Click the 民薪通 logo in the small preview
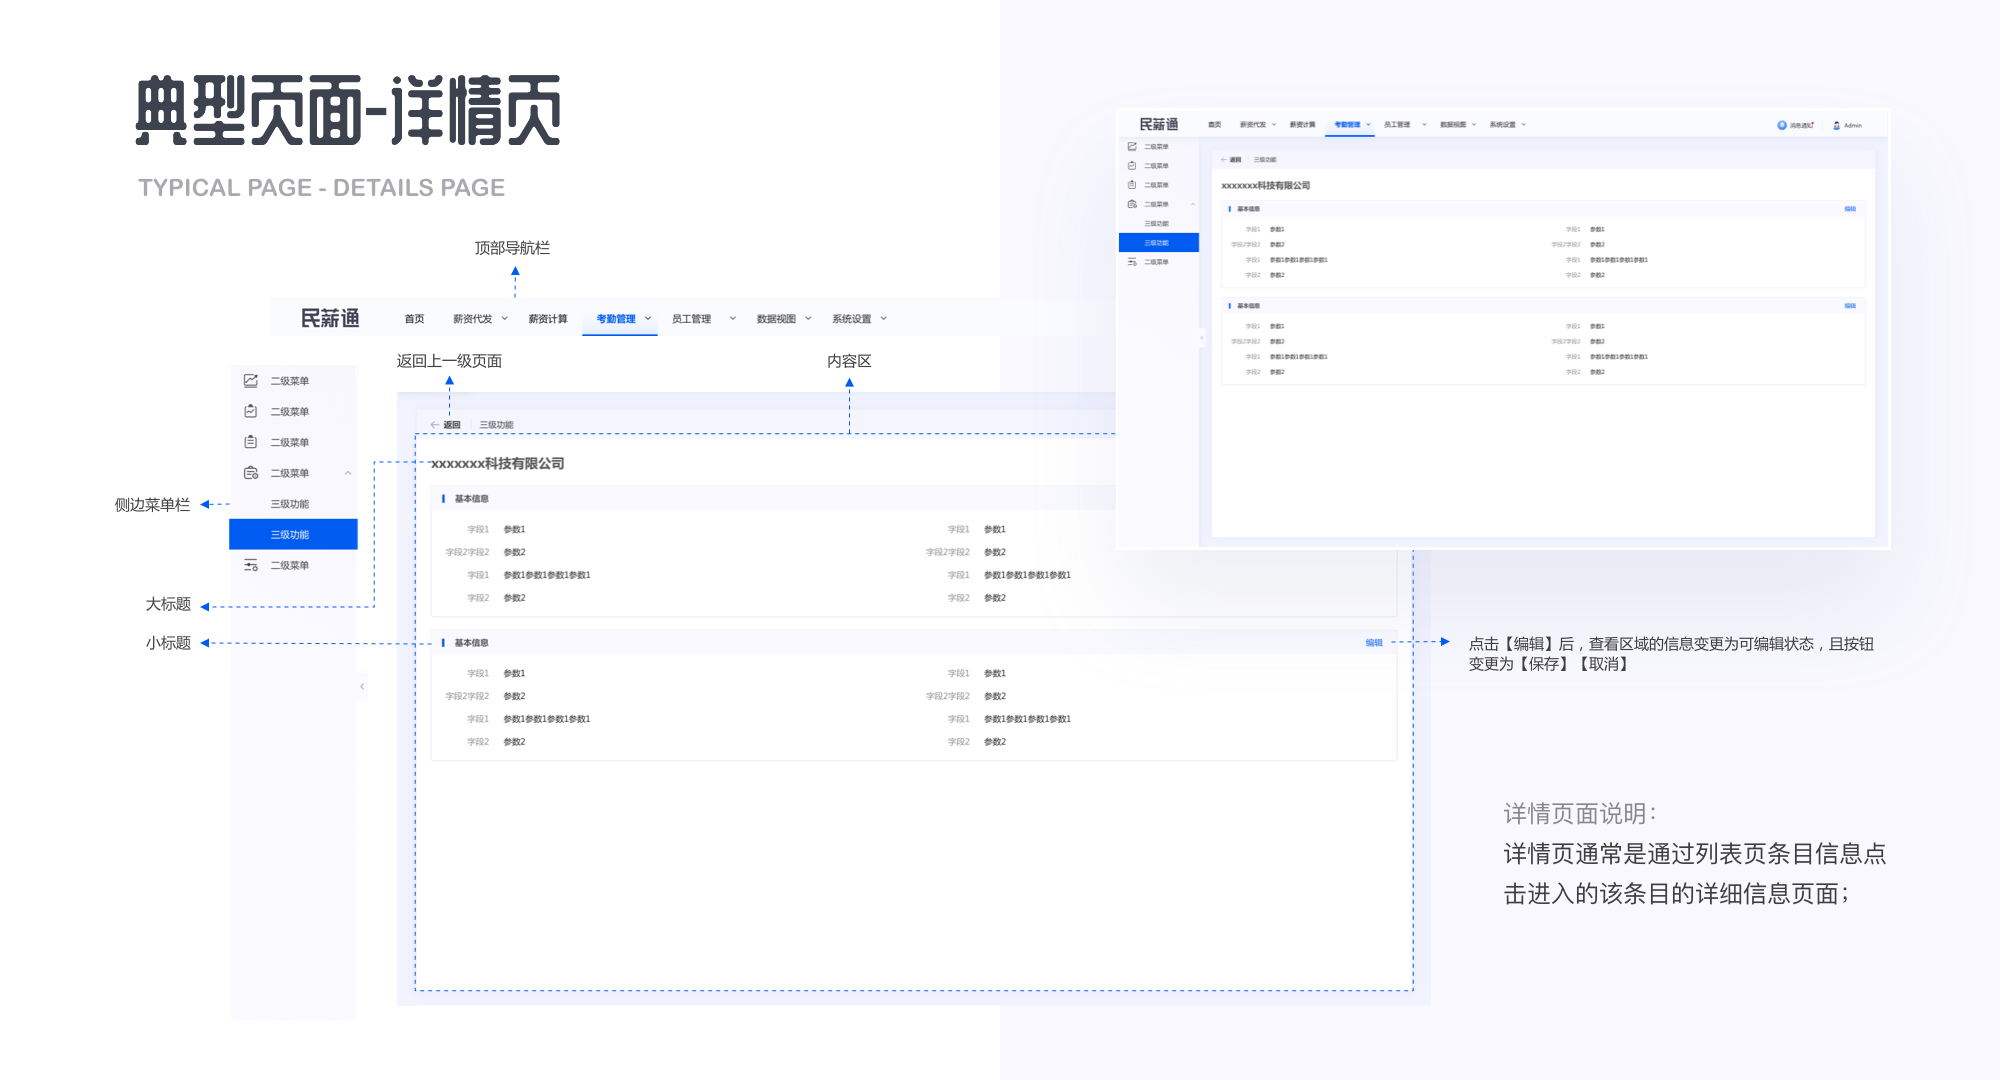 click(1159, 124)
